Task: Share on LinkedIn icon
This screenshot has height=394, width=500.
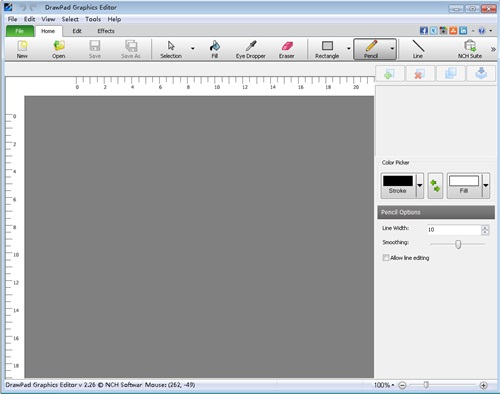Action: pyautogui.click(x=463, y=31)
